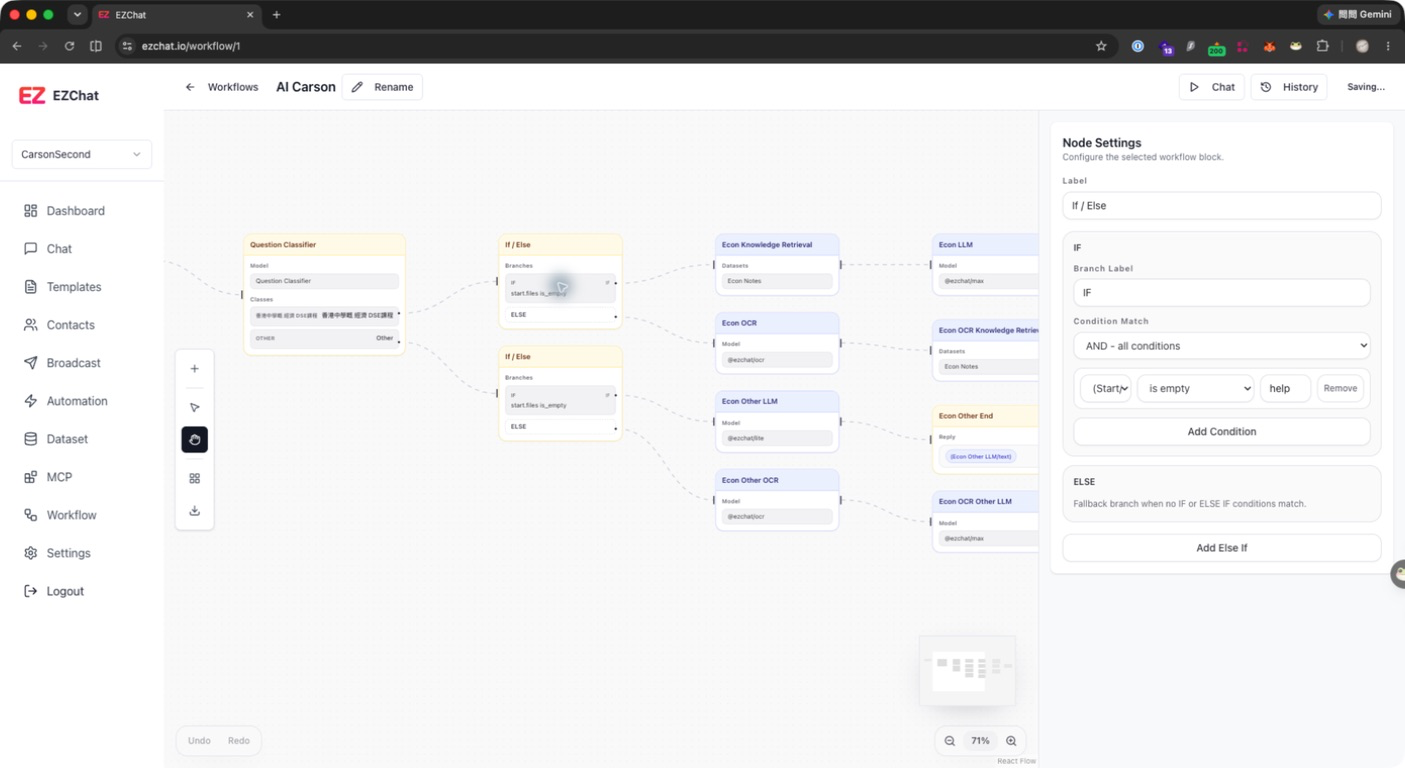Zoom in with magnifier plus icon

tap(1011, 741)
